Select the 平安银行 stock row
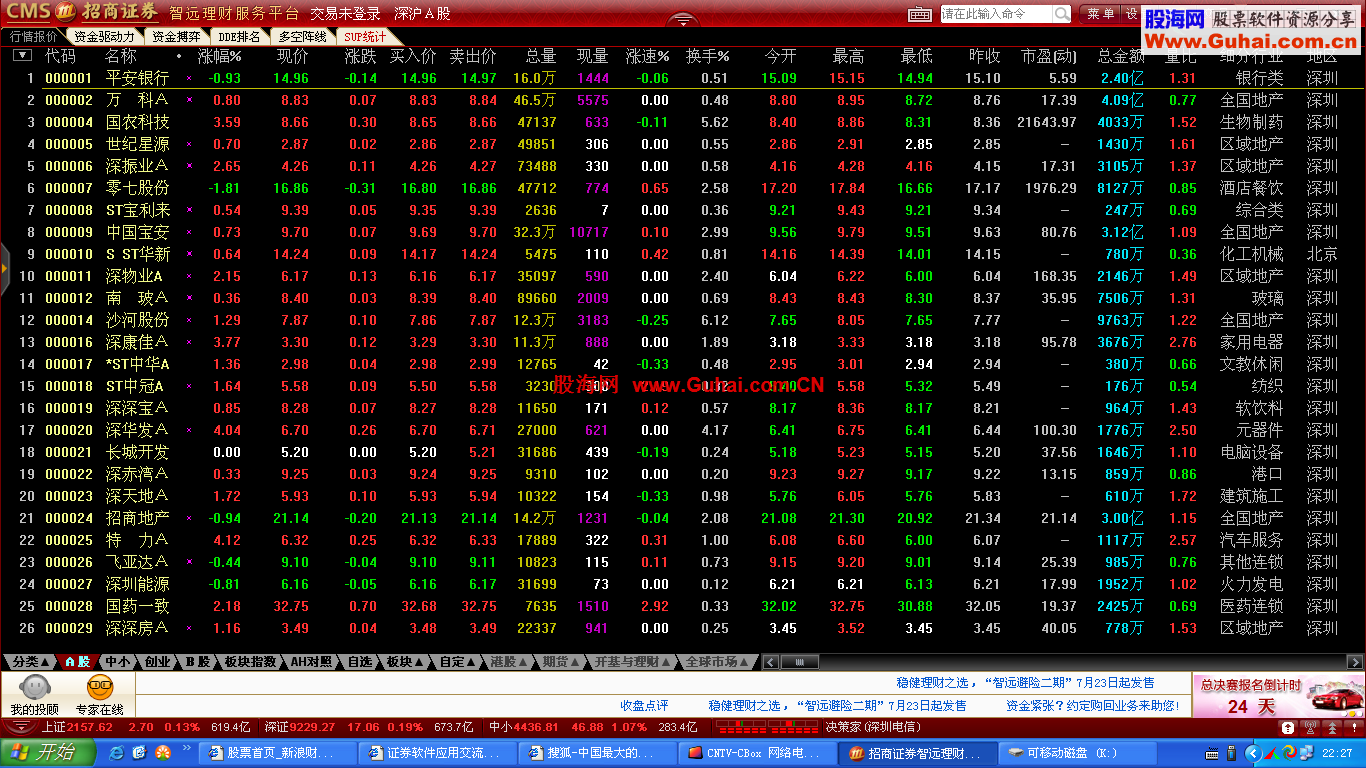The image size is (1366, 768). pos(683,78)
